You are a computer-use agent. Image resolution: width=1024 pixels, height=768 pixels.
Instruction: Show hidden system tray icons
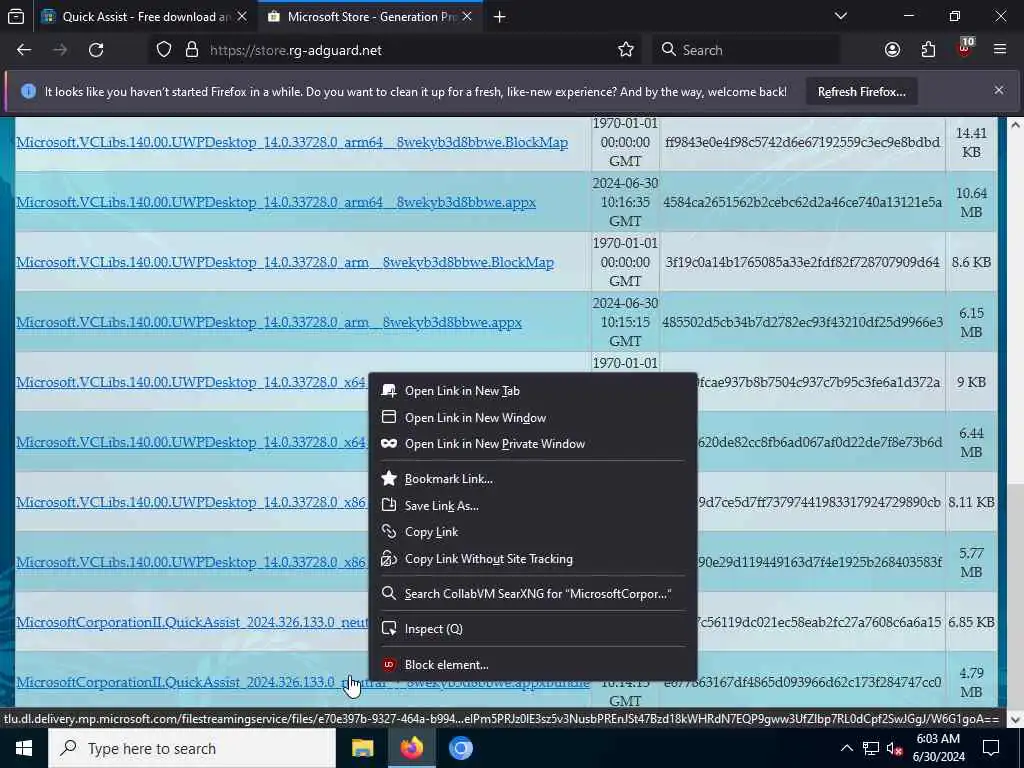point(846,748)
